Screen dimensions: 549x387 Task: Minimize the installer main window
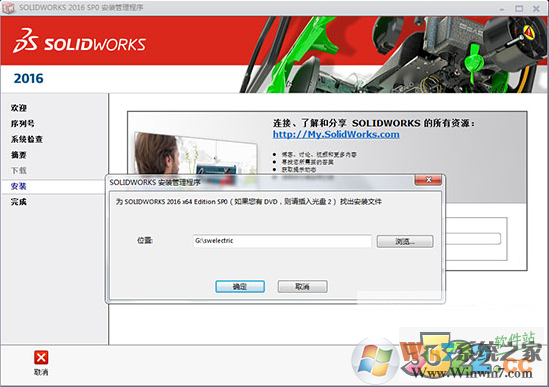502,9
